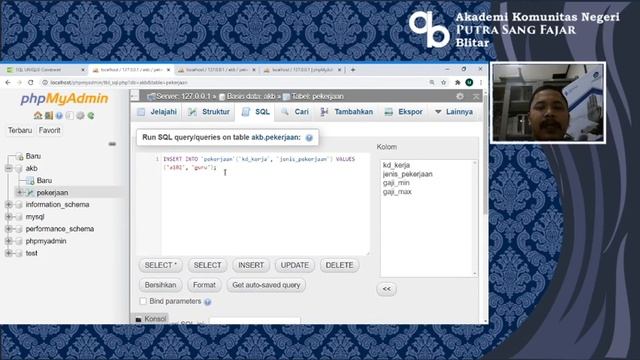
Task: Expand information_schema database node
Action: point(9,204)
